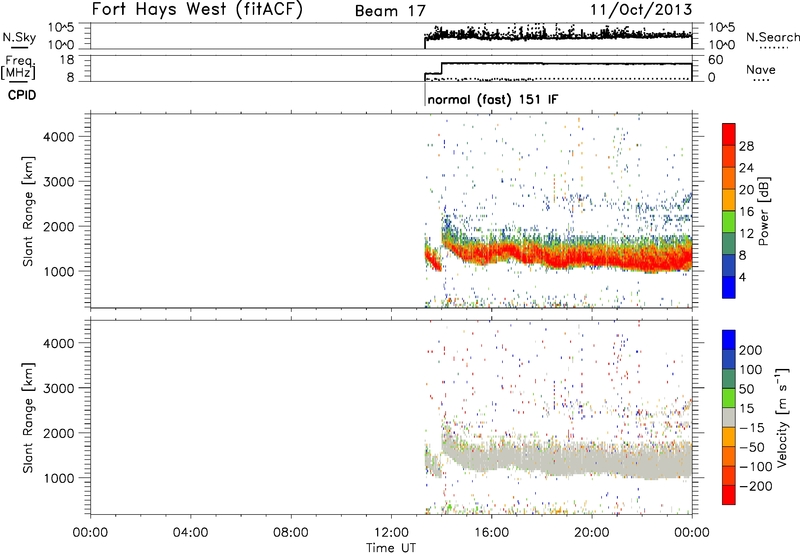Click the "12:00" time tick label

(391, 533)
